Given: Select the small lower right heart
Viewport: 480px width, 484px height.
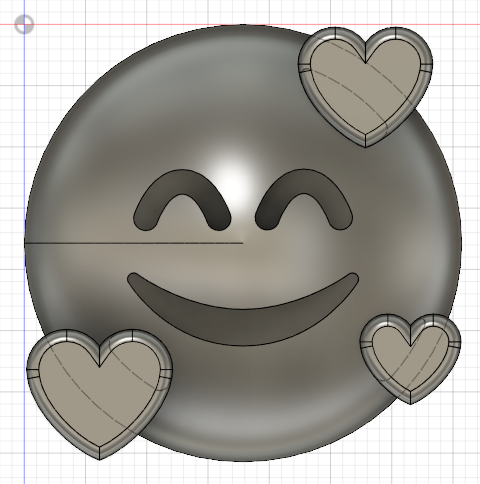Looking at the screenshot, I should (x=410, y=359).
